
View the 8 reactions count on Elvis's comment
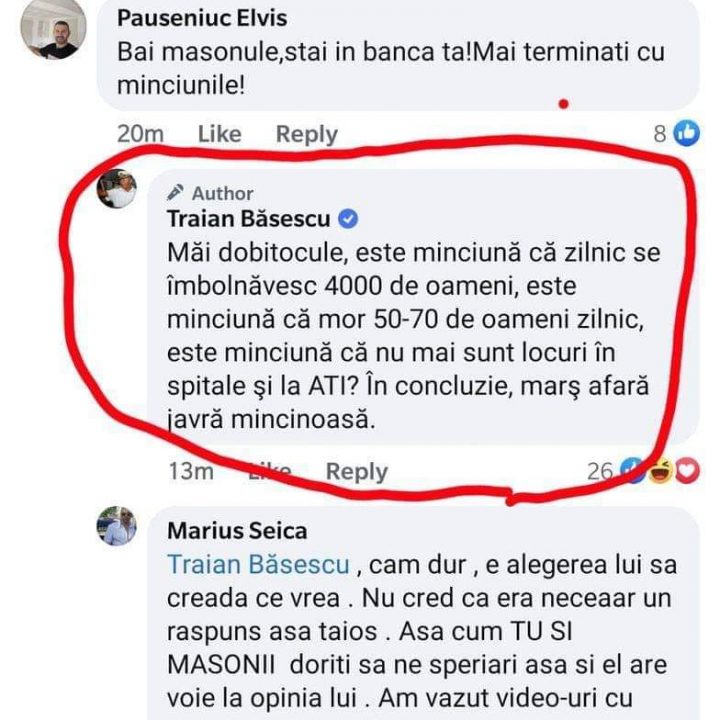(x=660, y=133)
